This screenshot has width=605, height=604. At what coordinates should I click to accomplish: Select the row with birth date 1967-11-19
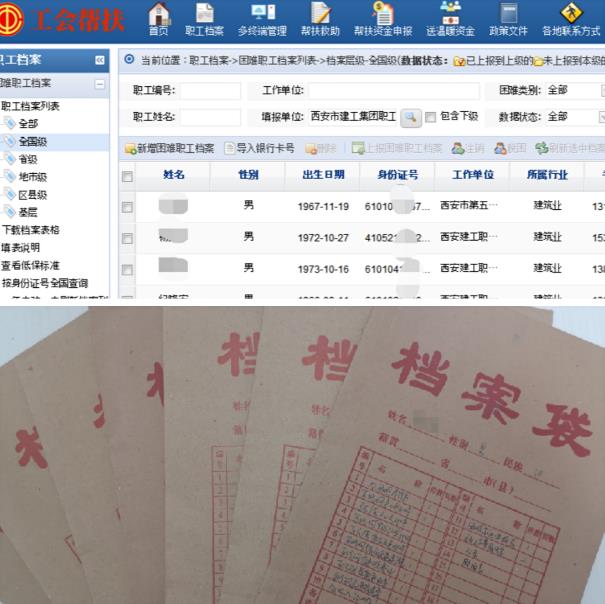[x=127, y=207]
